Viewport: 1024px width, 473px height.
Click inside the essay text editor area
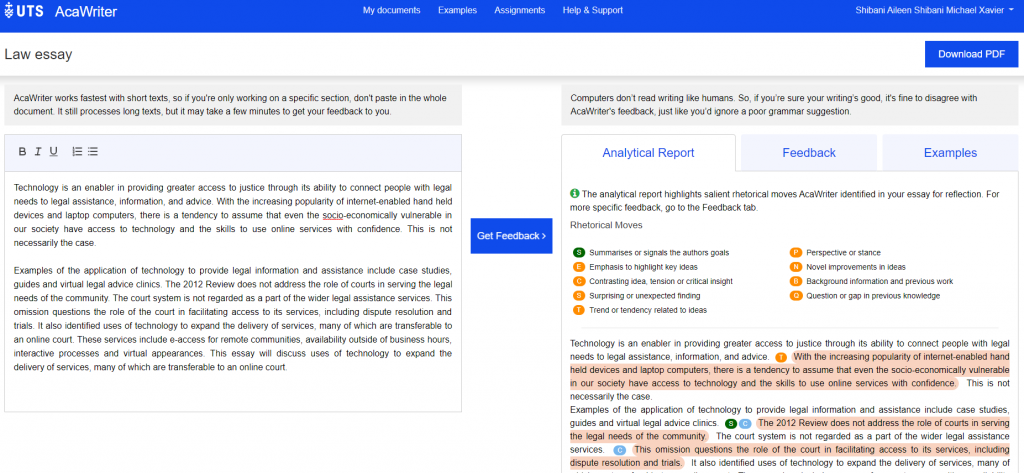[233, 291]
